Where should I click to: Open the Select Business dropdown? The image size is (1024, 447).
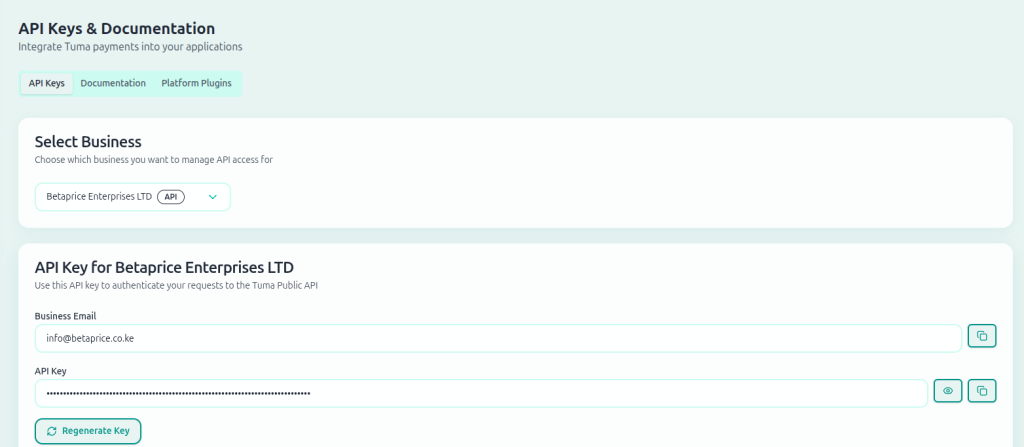pos(133,197)
